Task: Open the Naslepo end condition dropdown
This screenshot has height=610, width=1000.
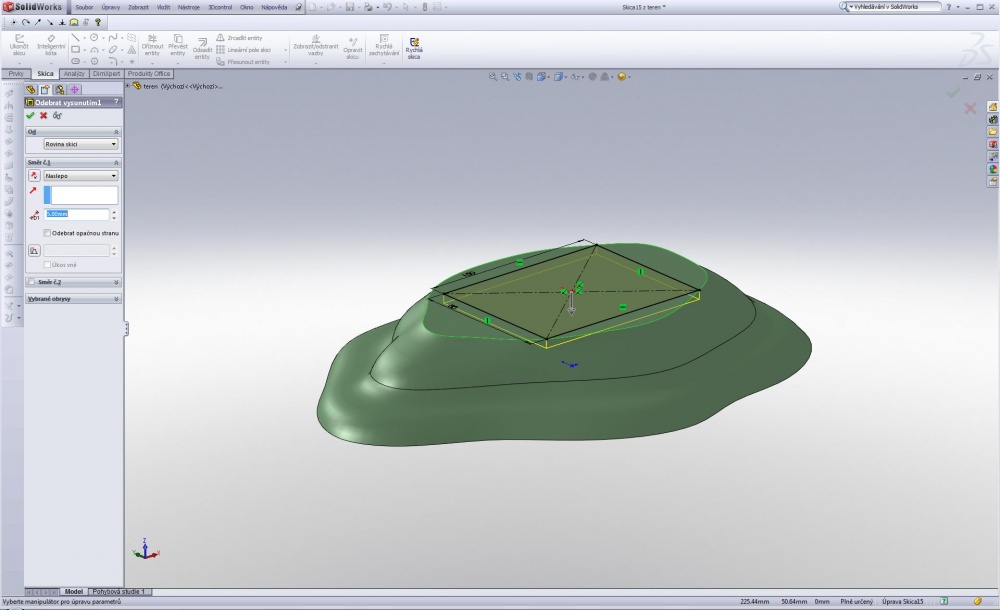Action: coord(80,175)
